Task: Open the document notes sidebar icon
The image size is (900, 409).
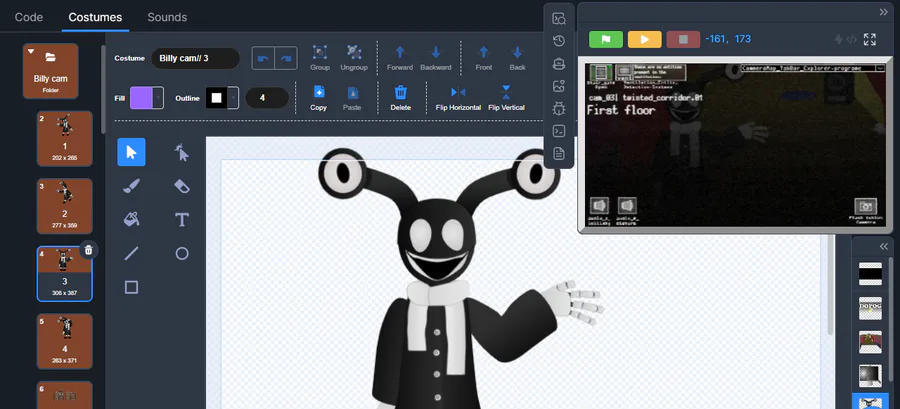Action: pyautogui.click(x=558, y=153)
